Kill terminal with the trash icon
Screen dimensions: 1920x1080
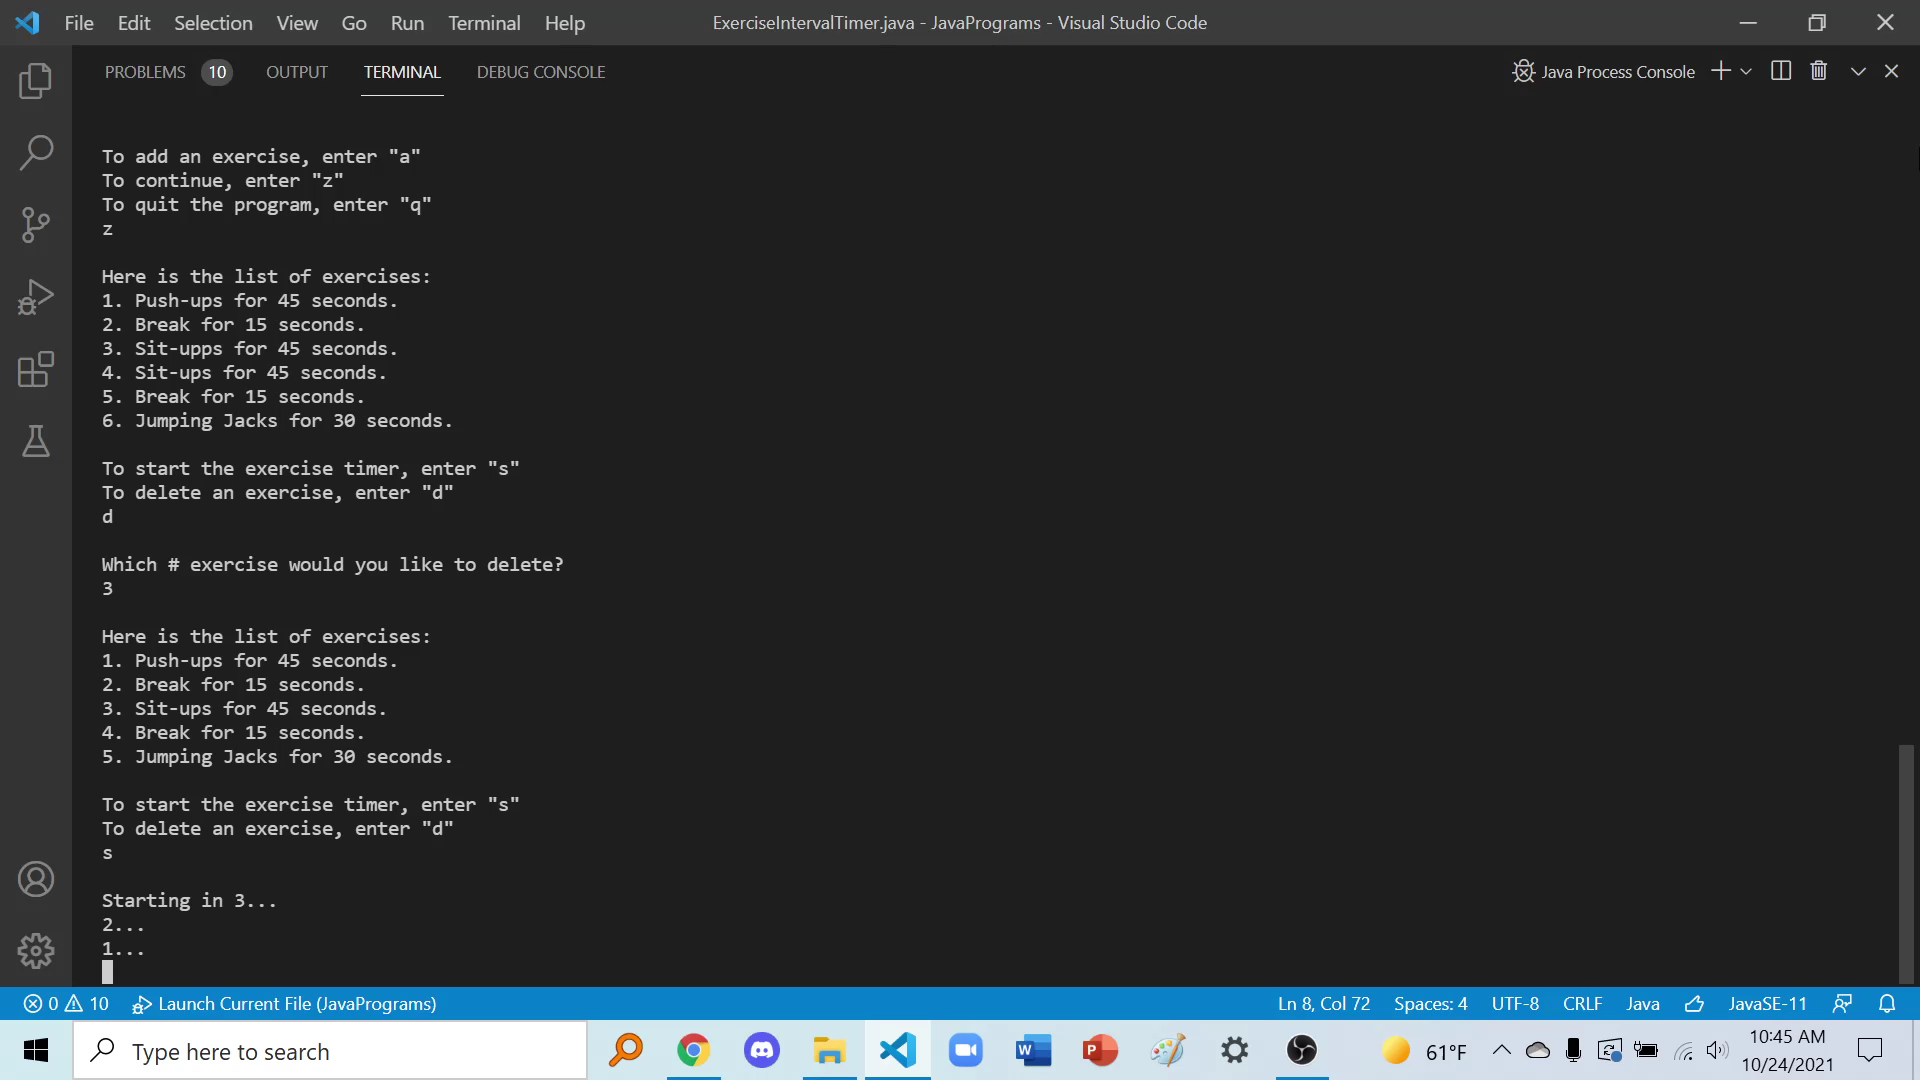[x=1819, y=71]
